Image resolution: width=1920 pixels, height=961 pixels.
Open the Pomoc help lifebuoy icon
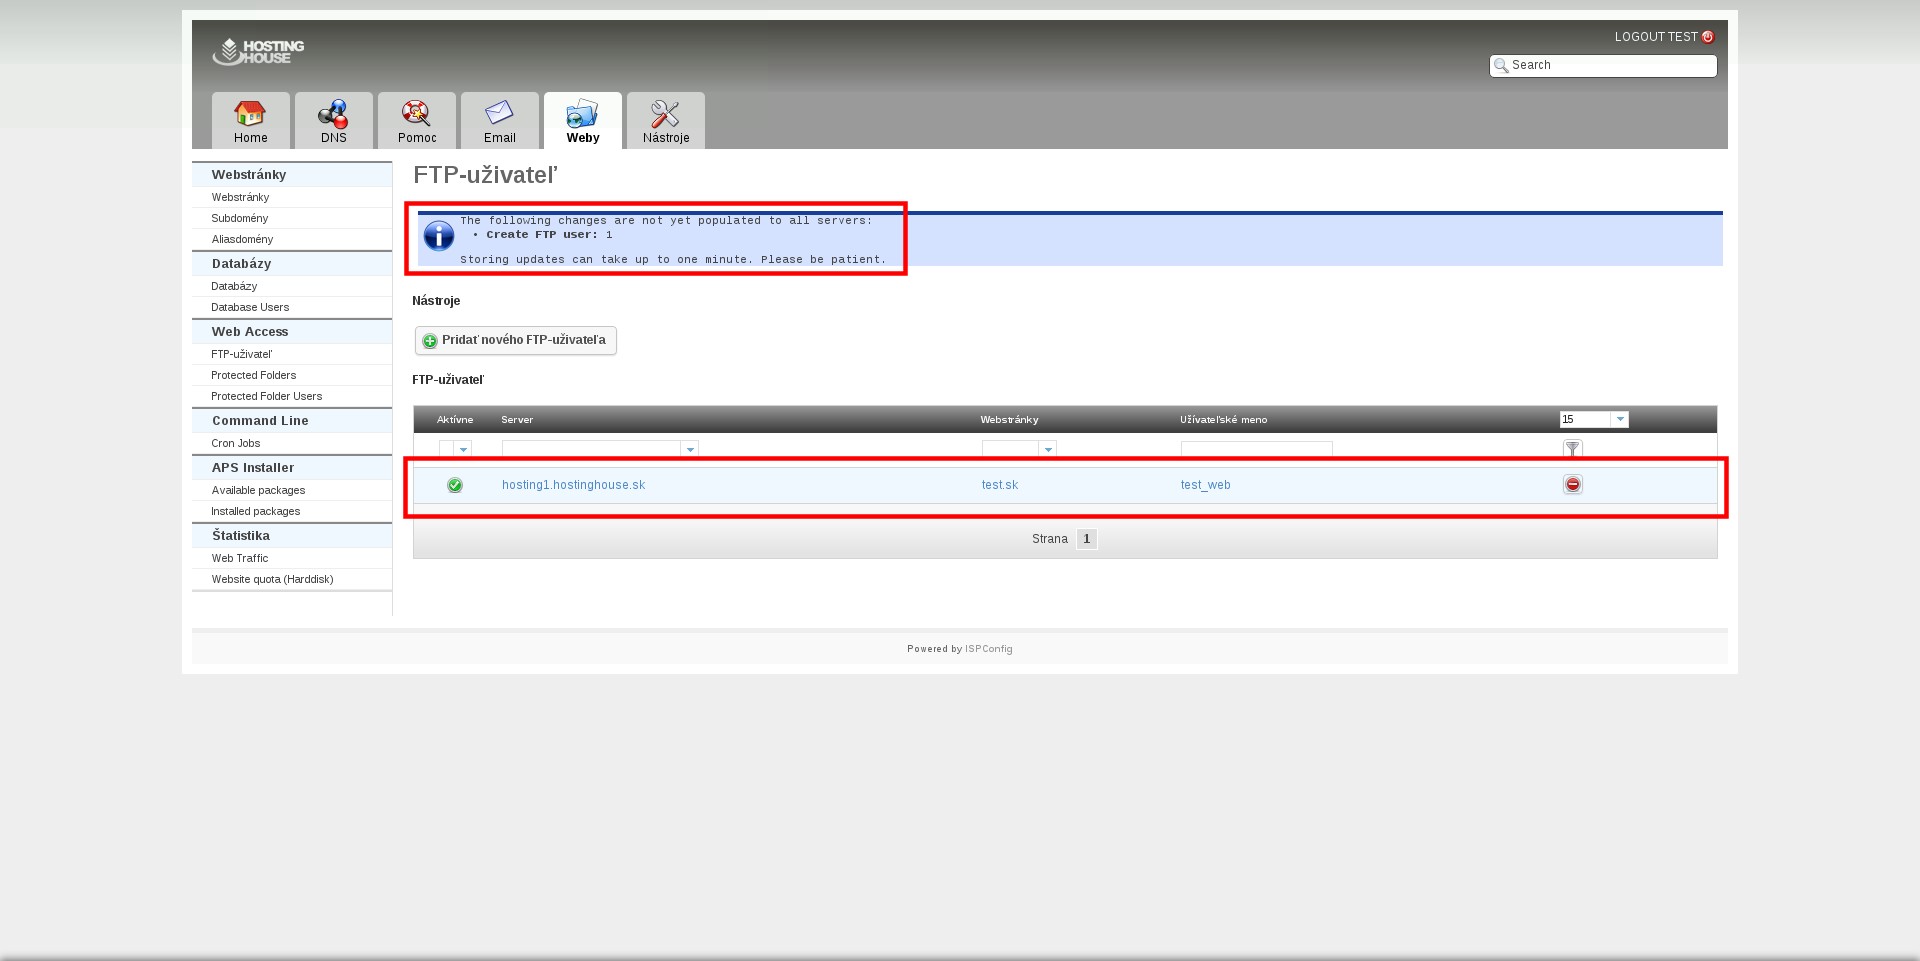pyautogui.click(x=416, y=115)
